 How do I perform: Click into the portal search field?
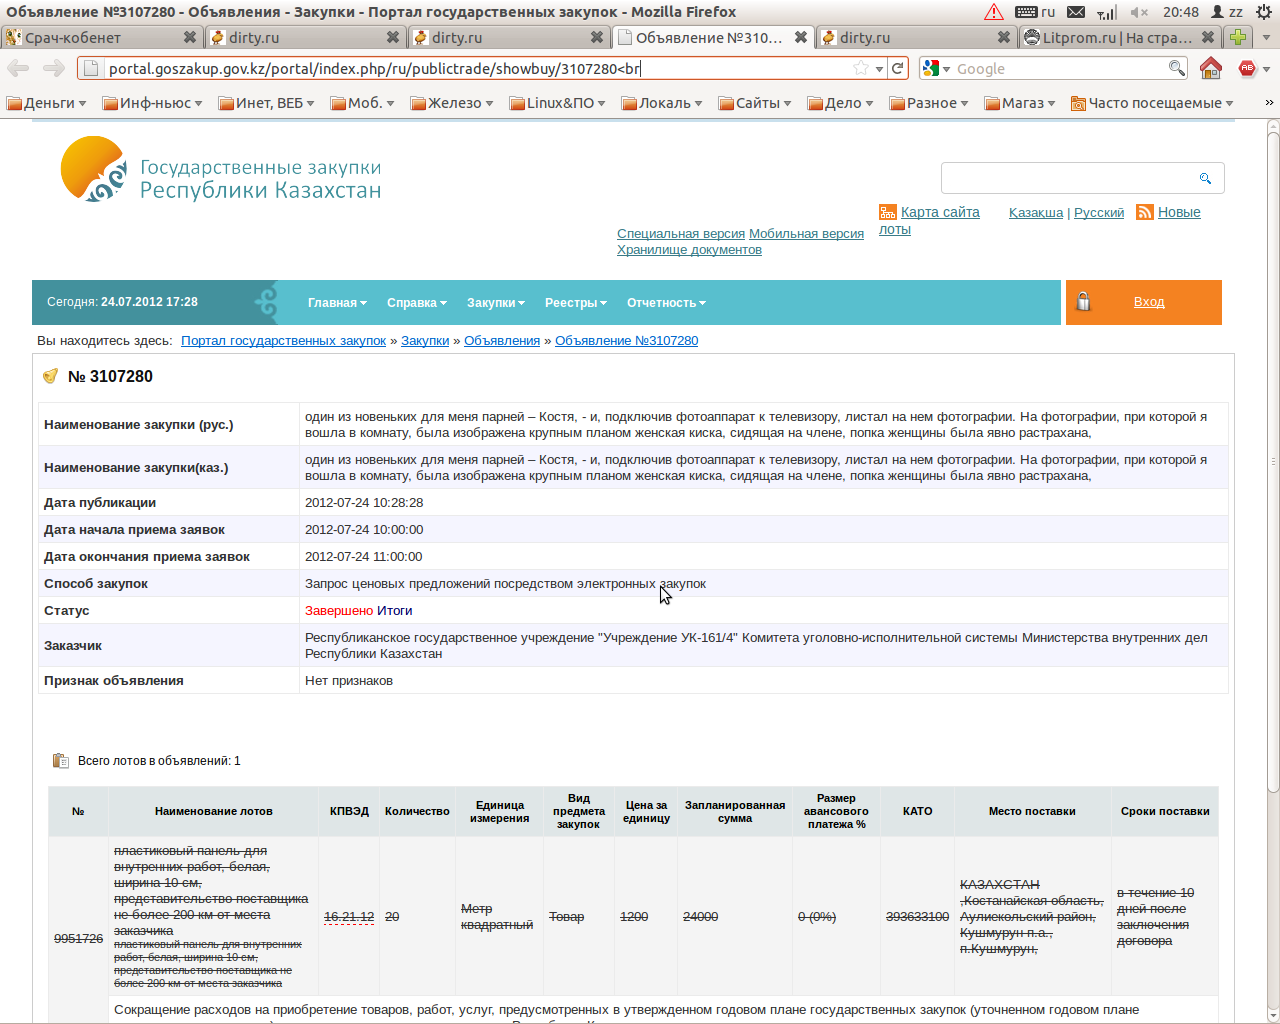pos(1068,178)
